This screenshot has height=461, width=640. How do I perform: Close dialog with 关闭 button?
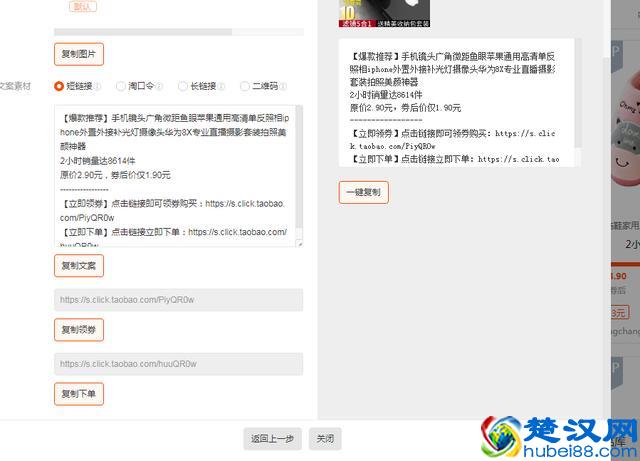[325, 439]
